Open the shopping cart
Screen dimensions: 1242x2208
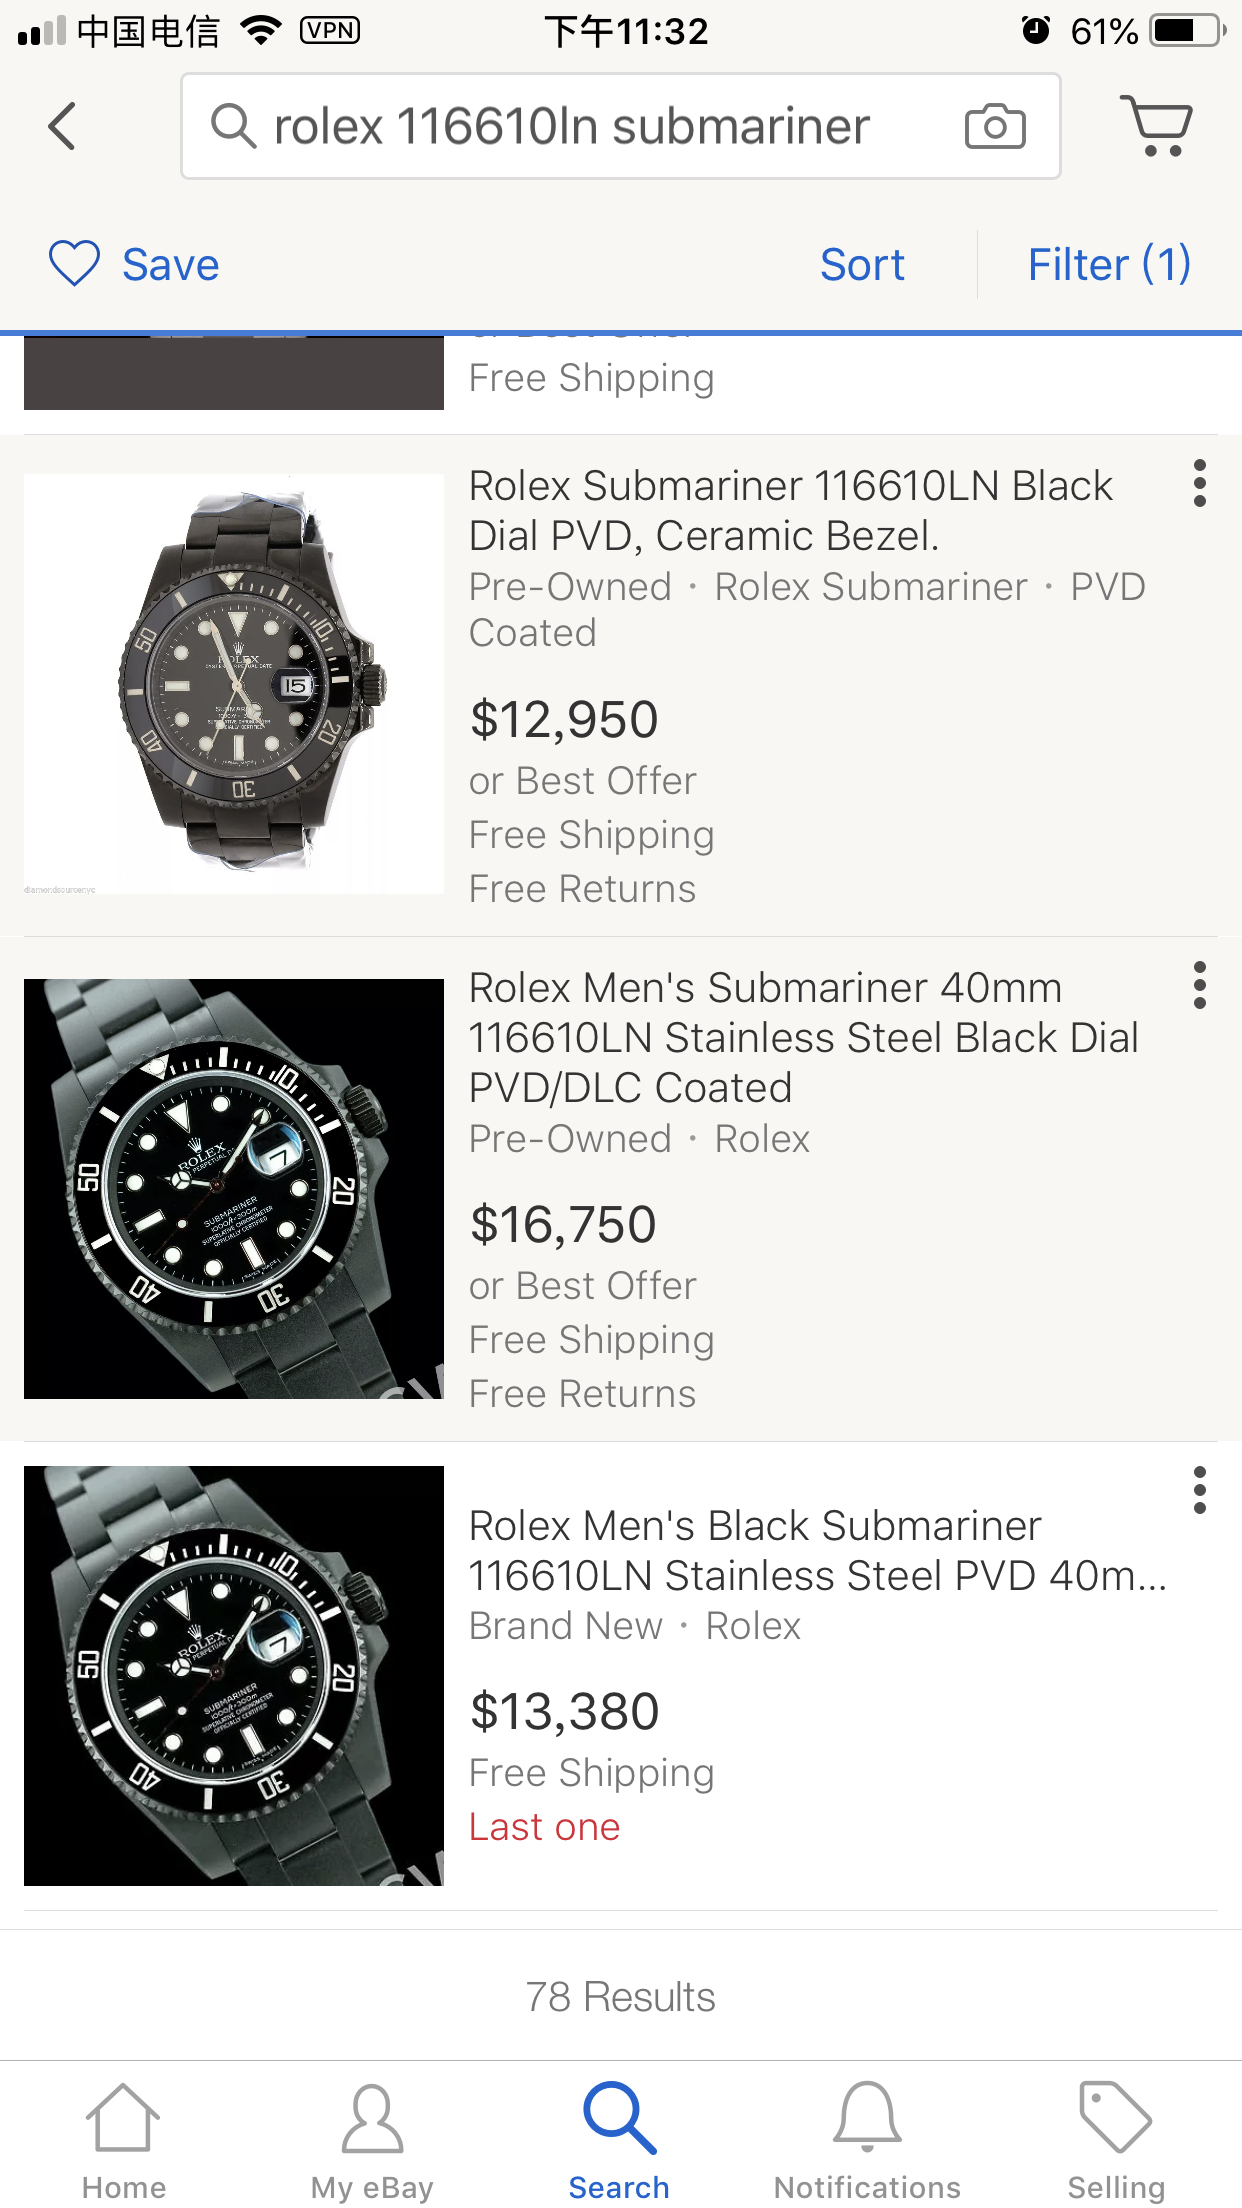(1155, 126)
